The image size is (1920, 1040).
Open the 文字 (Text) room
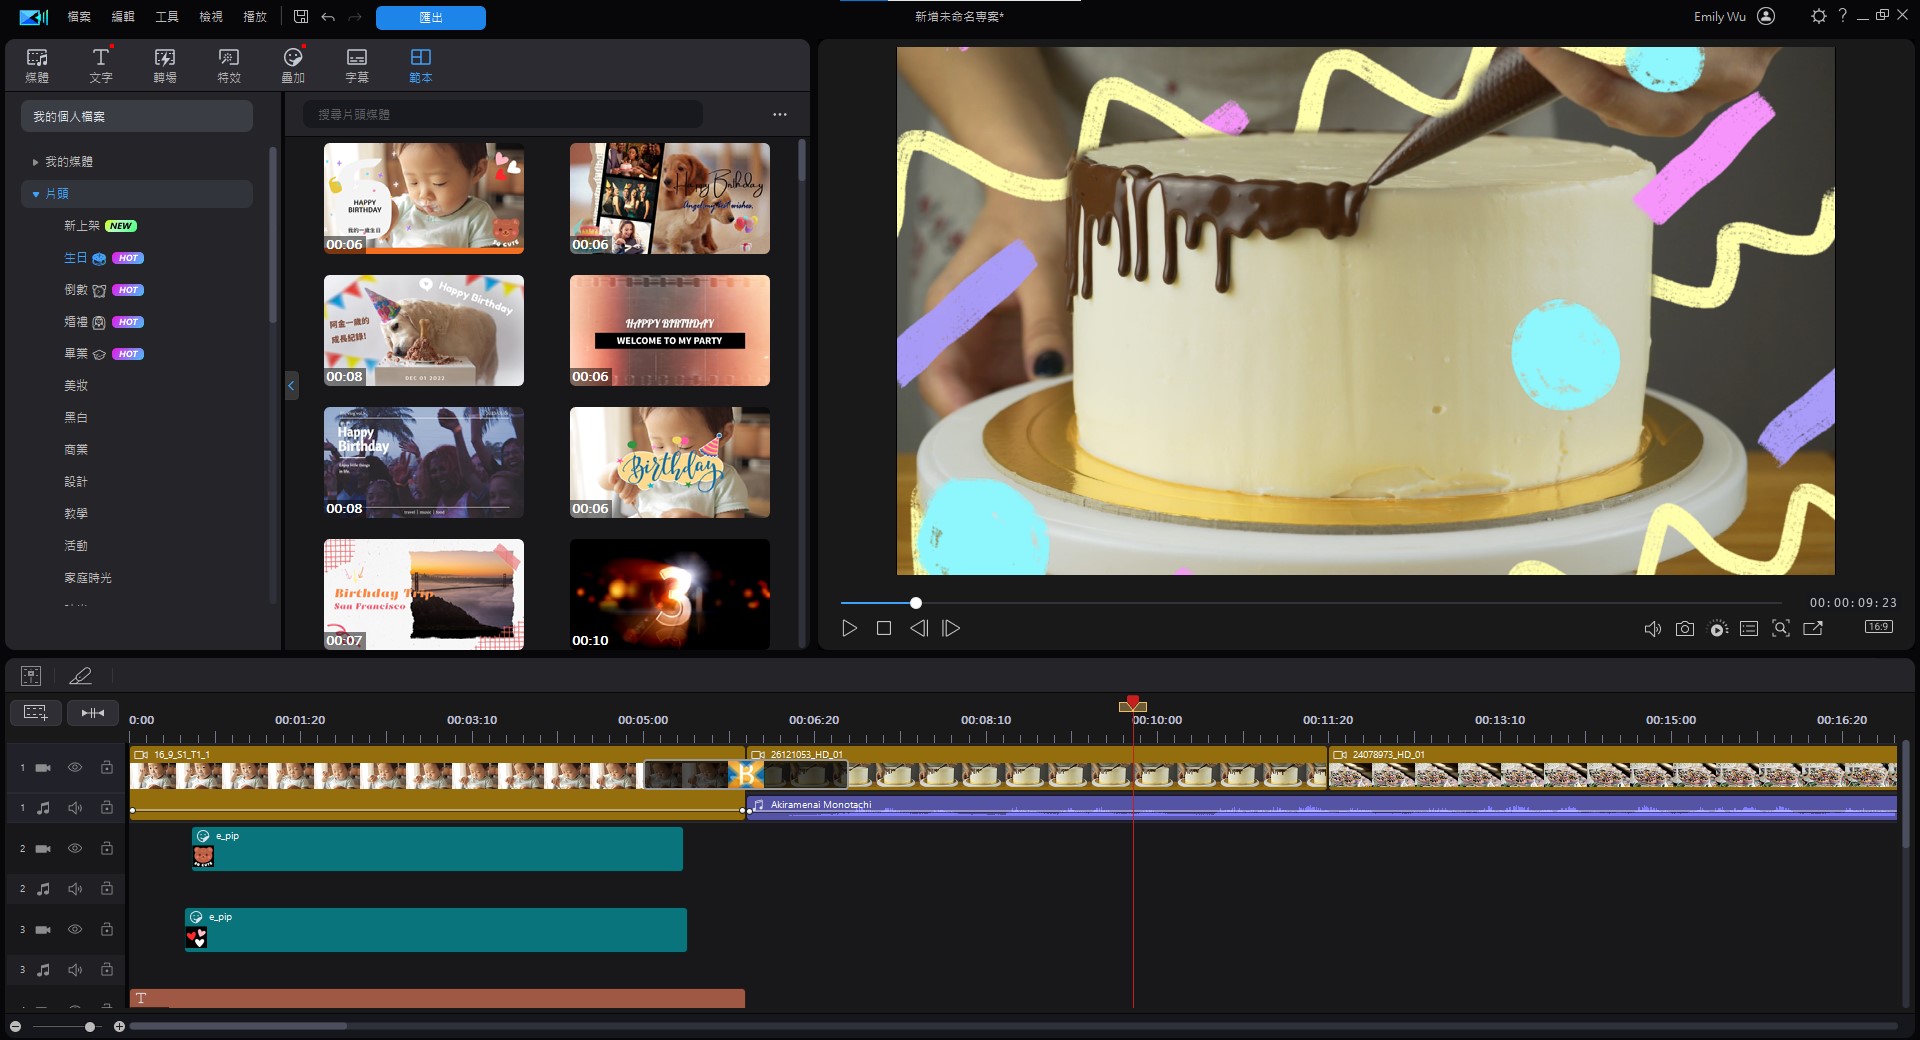click(x=101, y=65)
